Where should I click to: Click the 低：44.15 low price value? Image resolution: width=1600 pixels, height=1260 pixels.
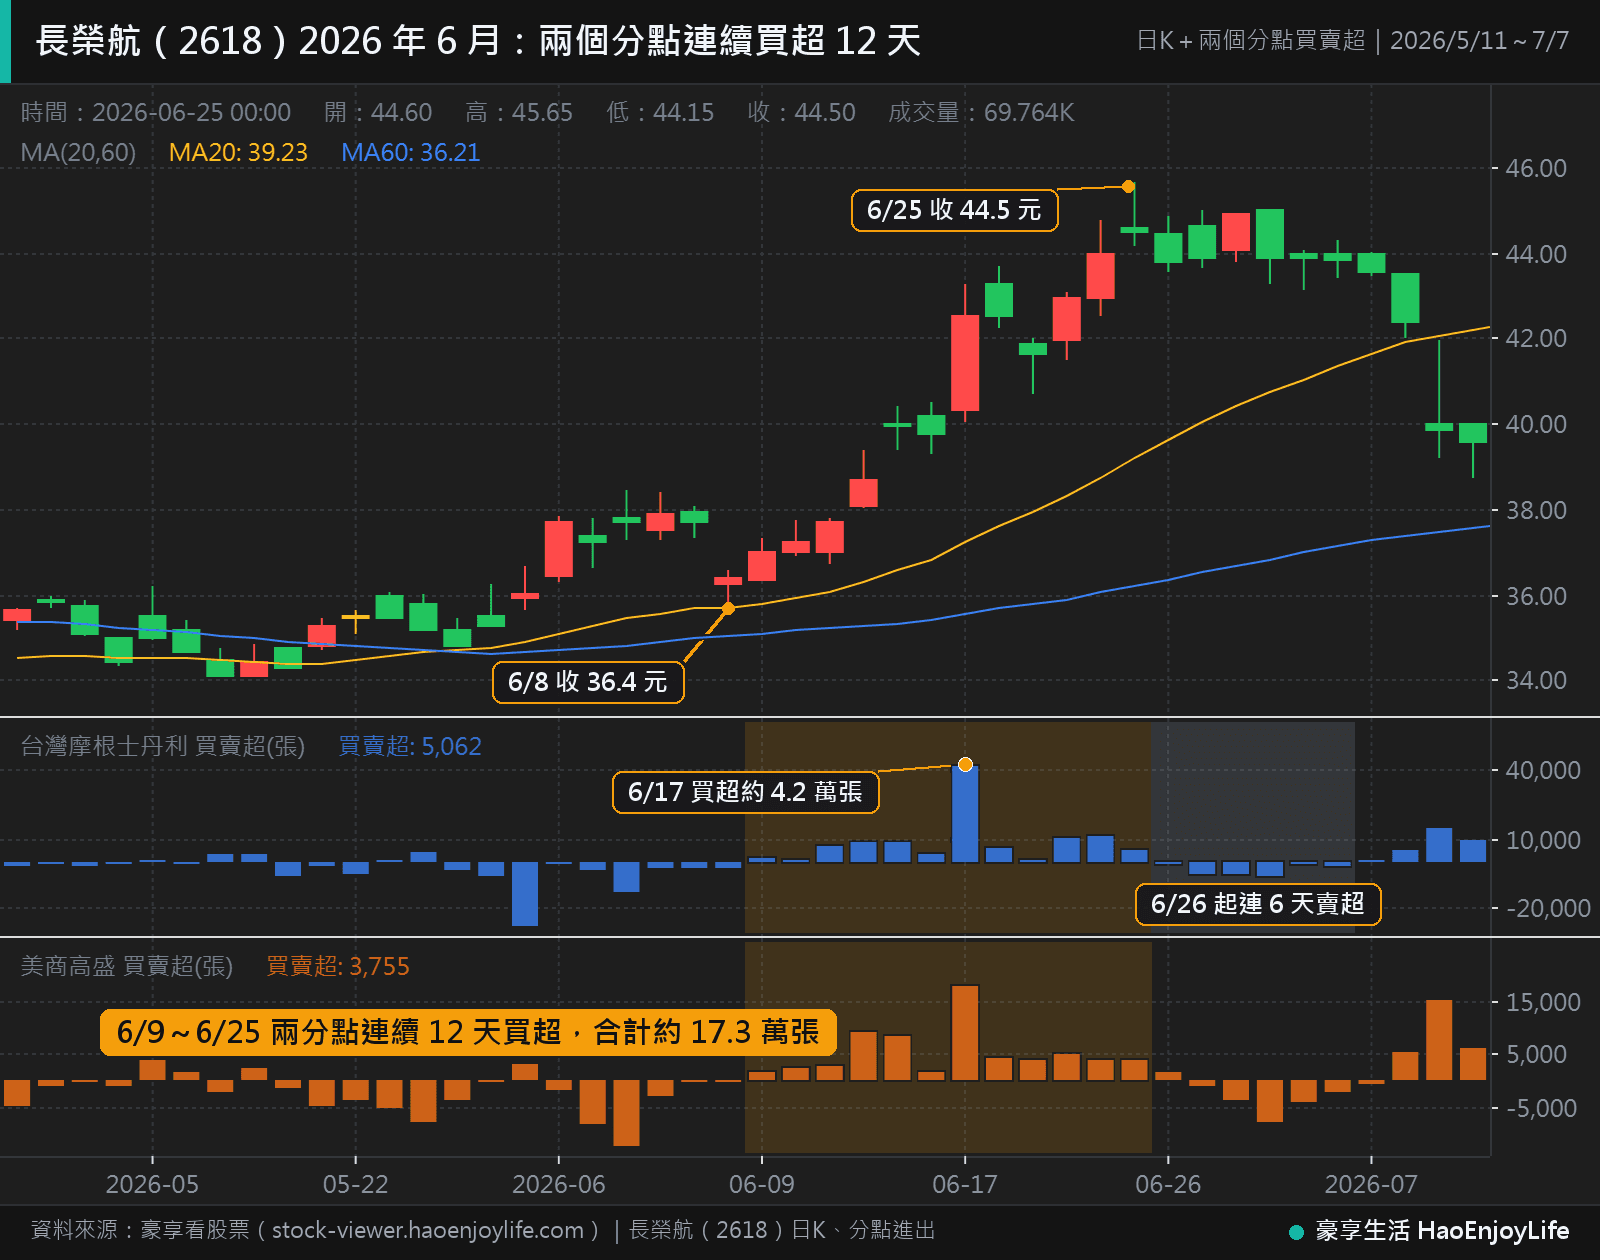click(660, 112)
